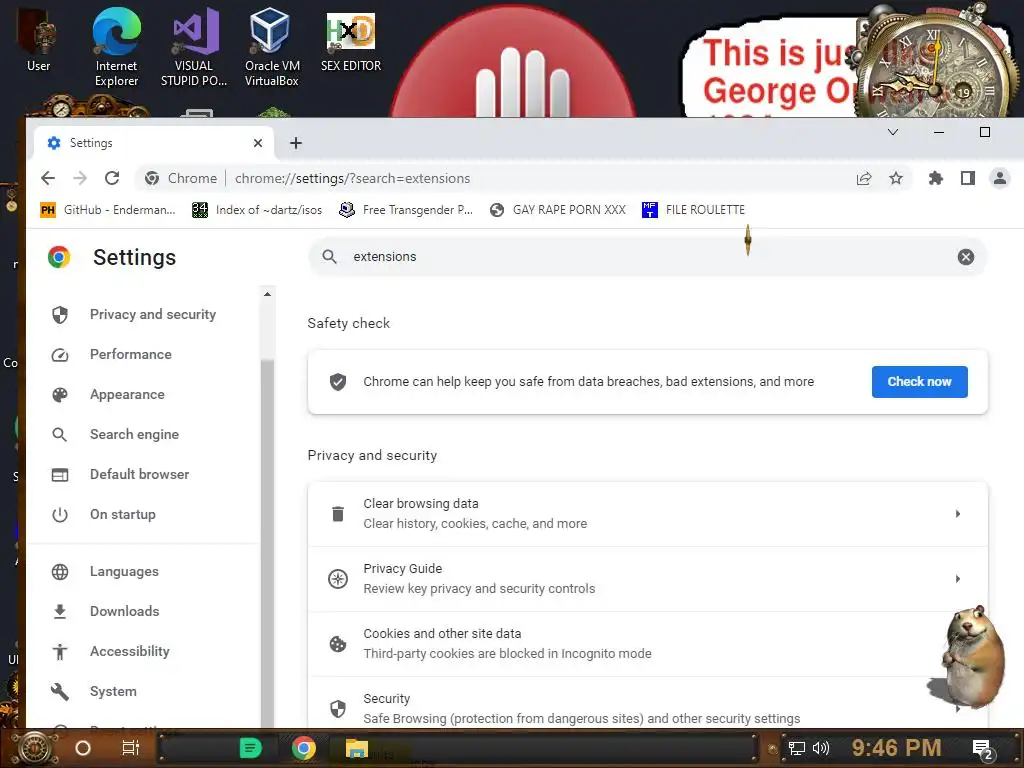Image resolution: width=1024 pixels, height=768 pixels.
Task: Open System settings section
Action: click(113, 691)
